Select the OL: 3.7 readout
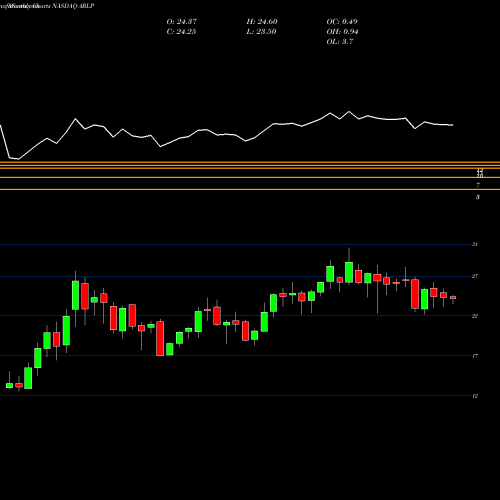This screenshot has height=500, width=500. pyautogui.click(x=340, y=42)
